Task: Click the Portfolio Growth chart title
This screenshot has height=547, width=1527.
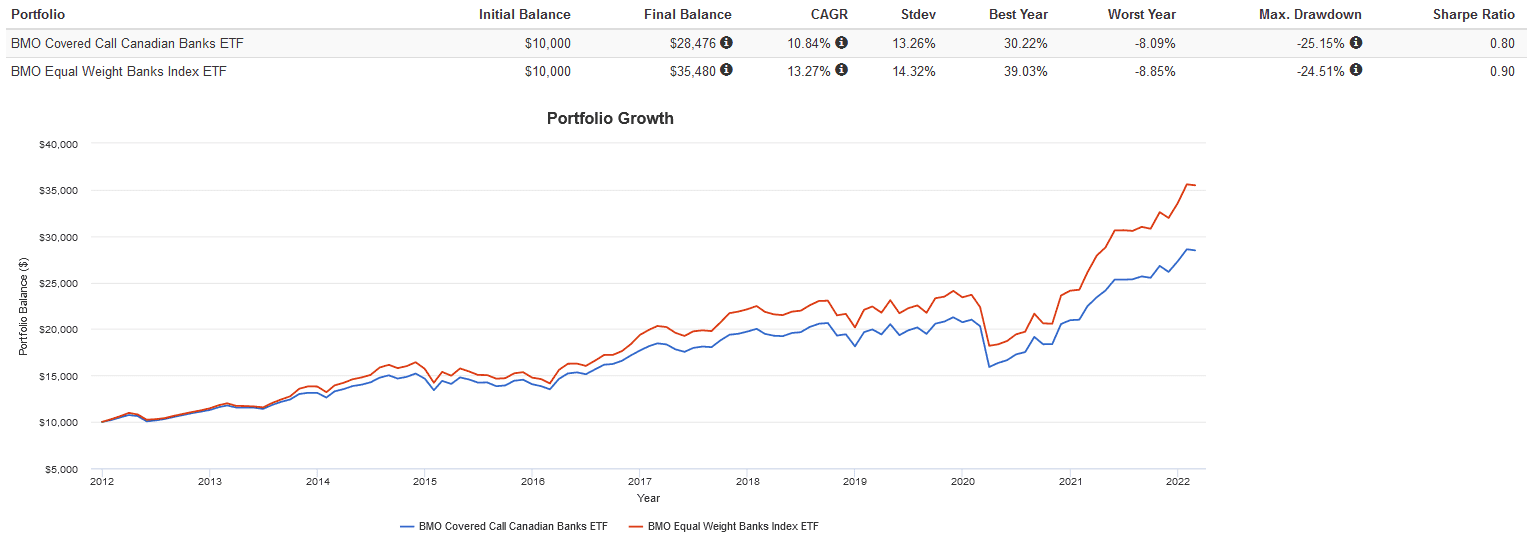Action: [610, 118]
